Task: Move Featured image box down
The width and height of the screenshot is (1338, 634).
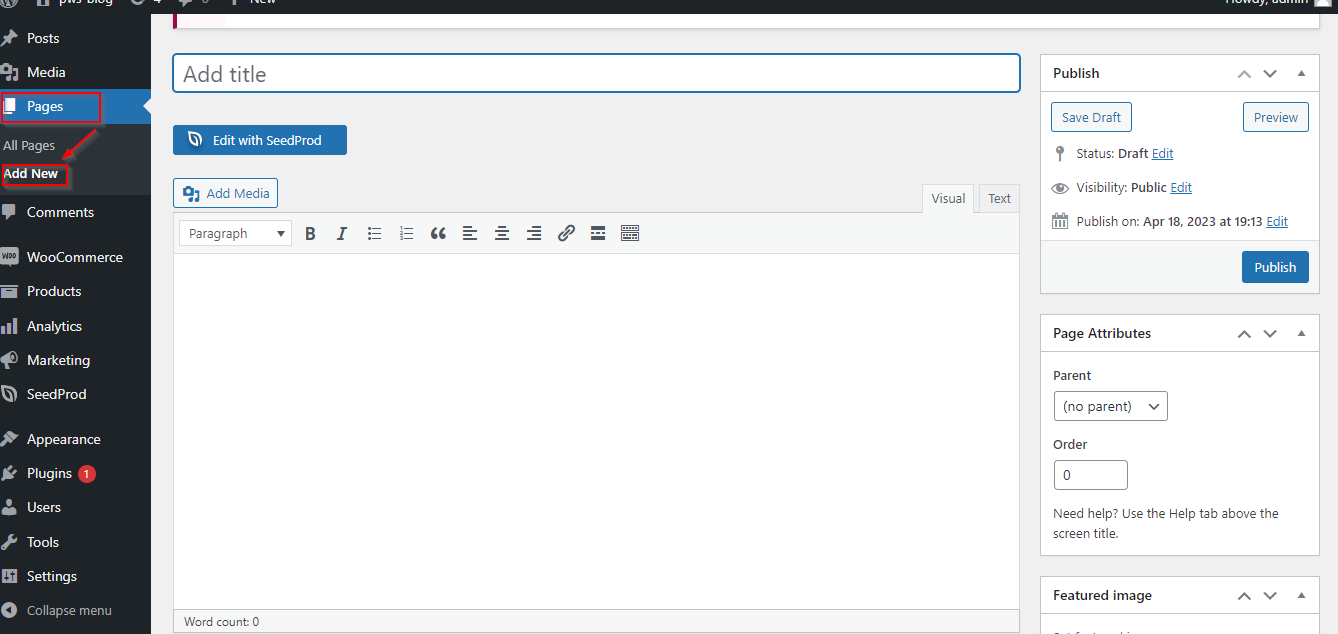Action: tap(1270, 596)
